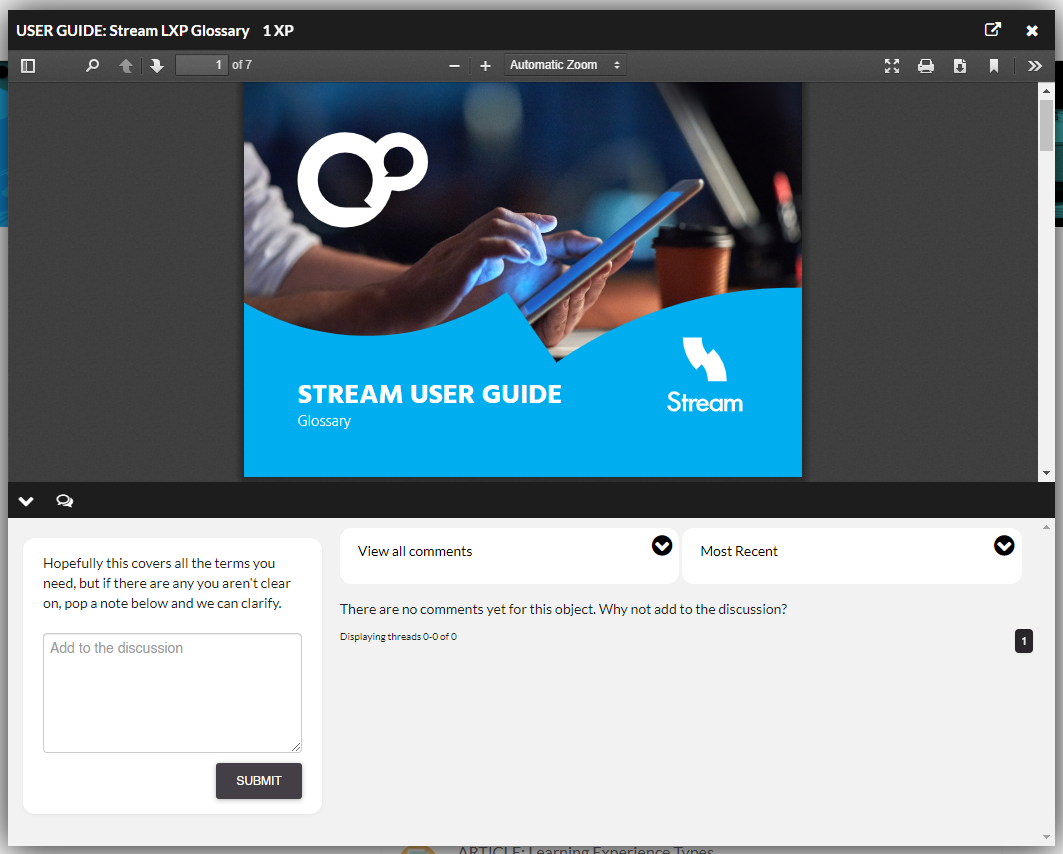Select the comments discussion tab icon
The width and height of the screenshot is (1063, 854).
pyautogui.click(x=65, y=501)
